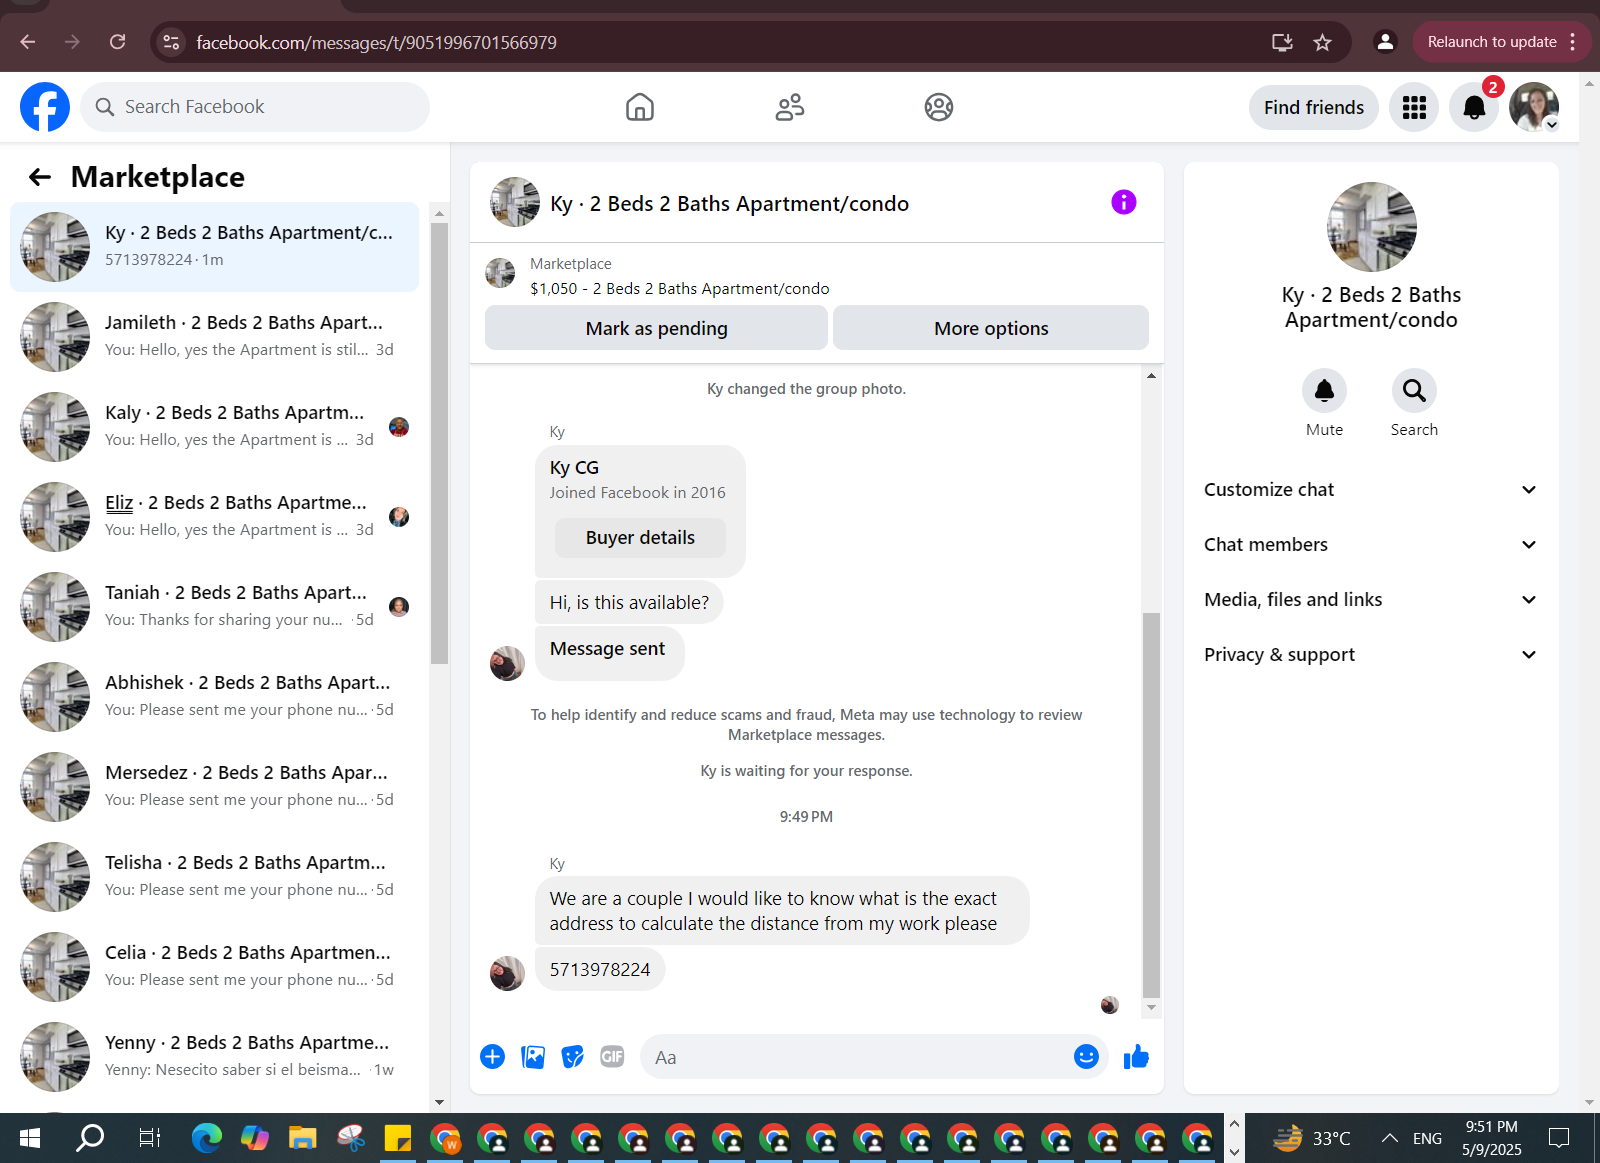Click the Find friends button
Viewport: 1600px width, 1163px height.
(1314, 107)
